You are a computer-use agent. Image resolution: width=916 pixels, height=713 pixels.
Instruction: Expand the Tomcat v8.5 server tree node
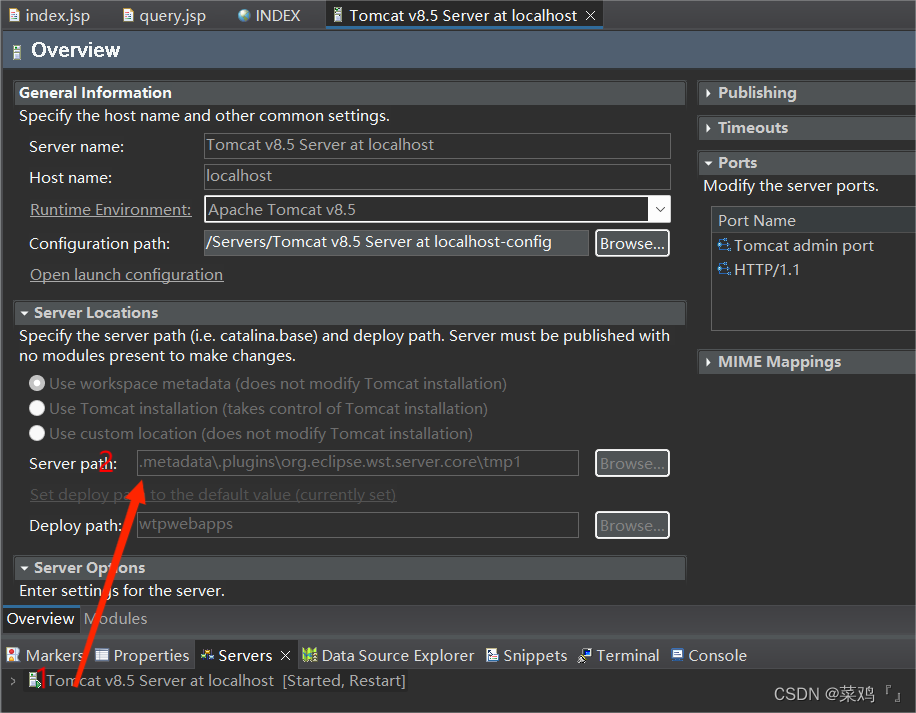13,681
